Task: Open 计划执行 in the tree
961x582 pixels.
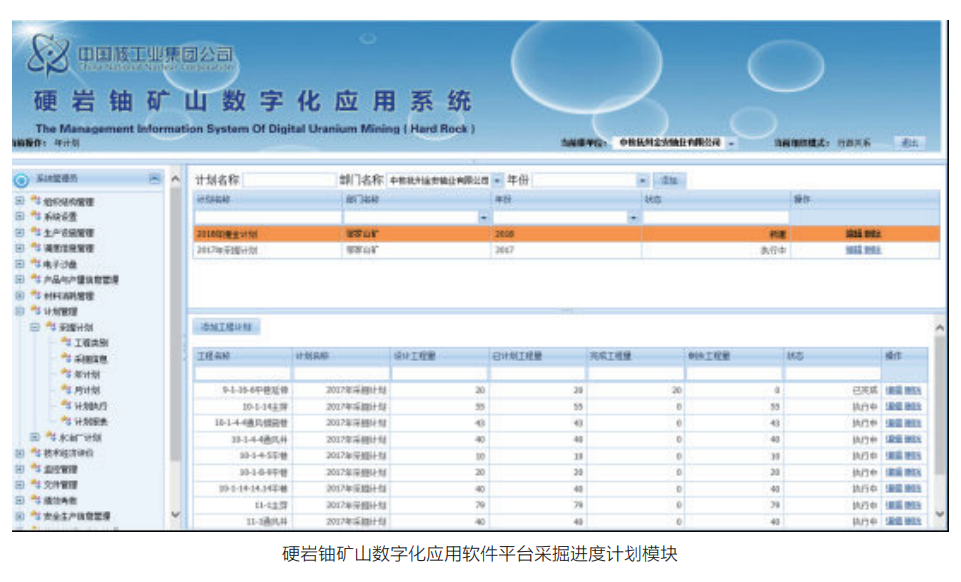Action: (x=91, y=406)
